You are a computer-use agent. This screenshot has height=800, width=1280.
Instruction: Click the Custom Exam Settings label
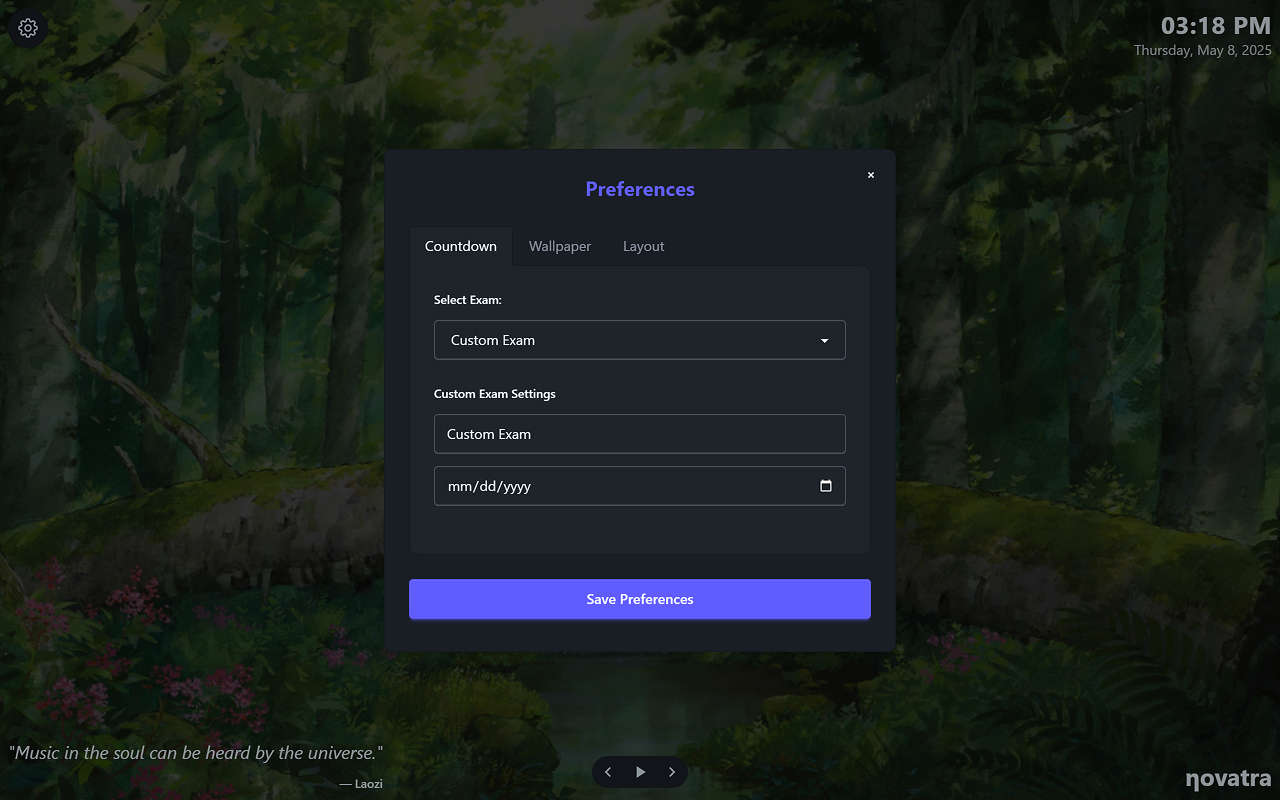pos(495,394)
